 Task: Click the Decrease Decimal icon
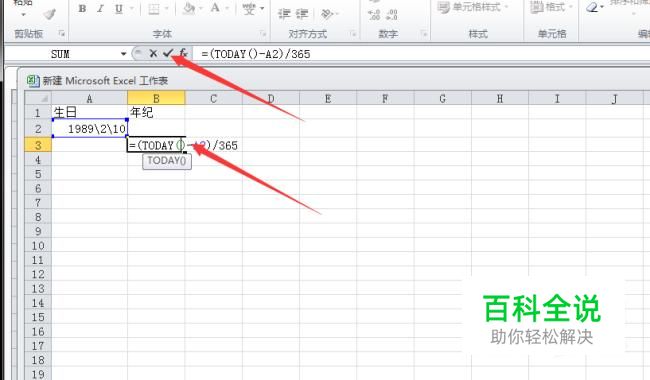392,15
